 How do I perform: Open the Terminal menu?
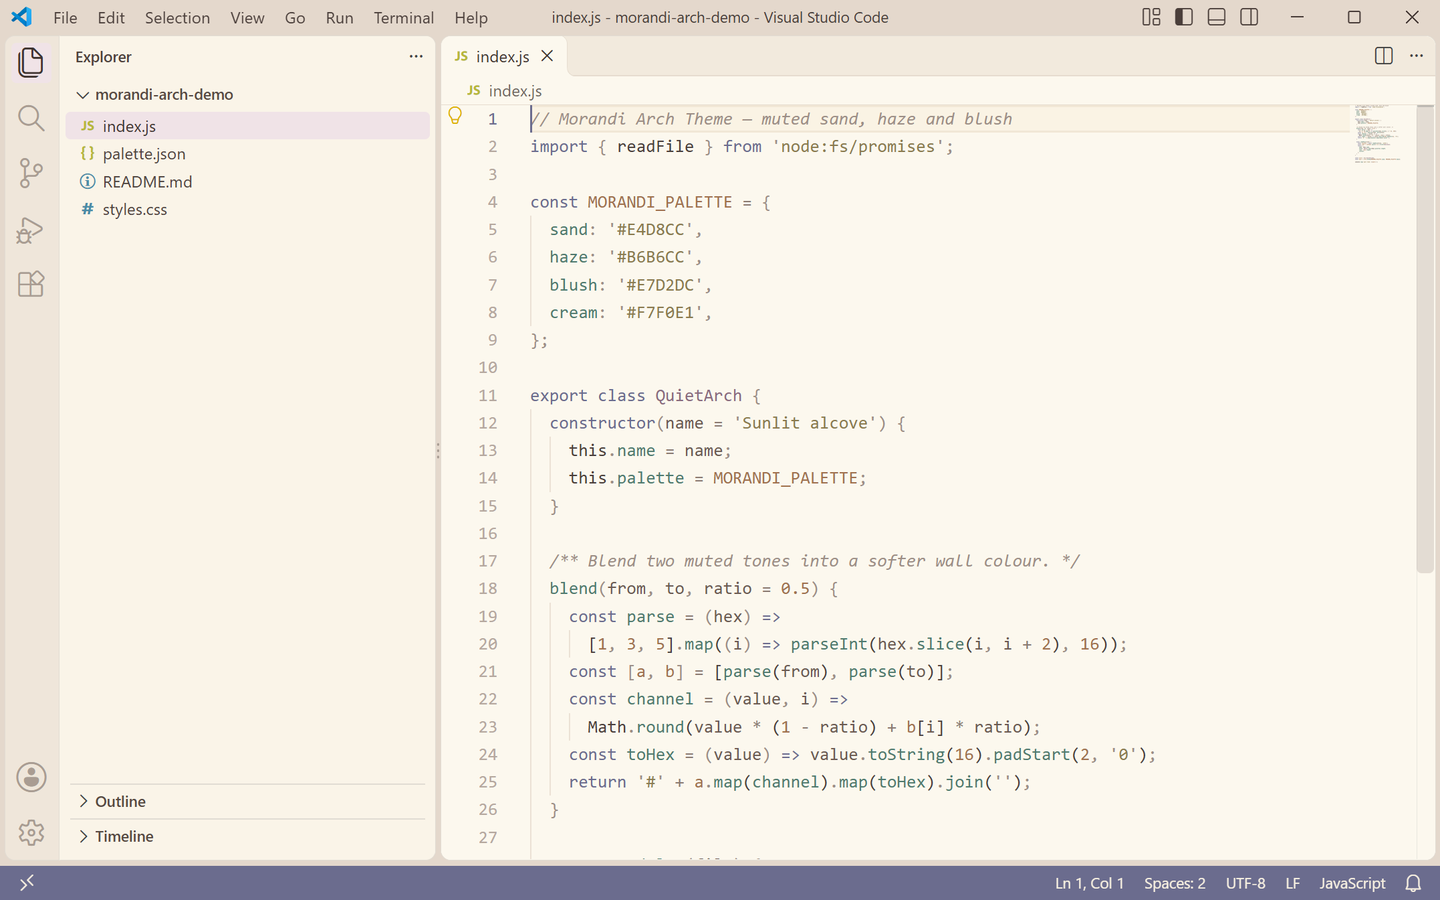(404, 18)
